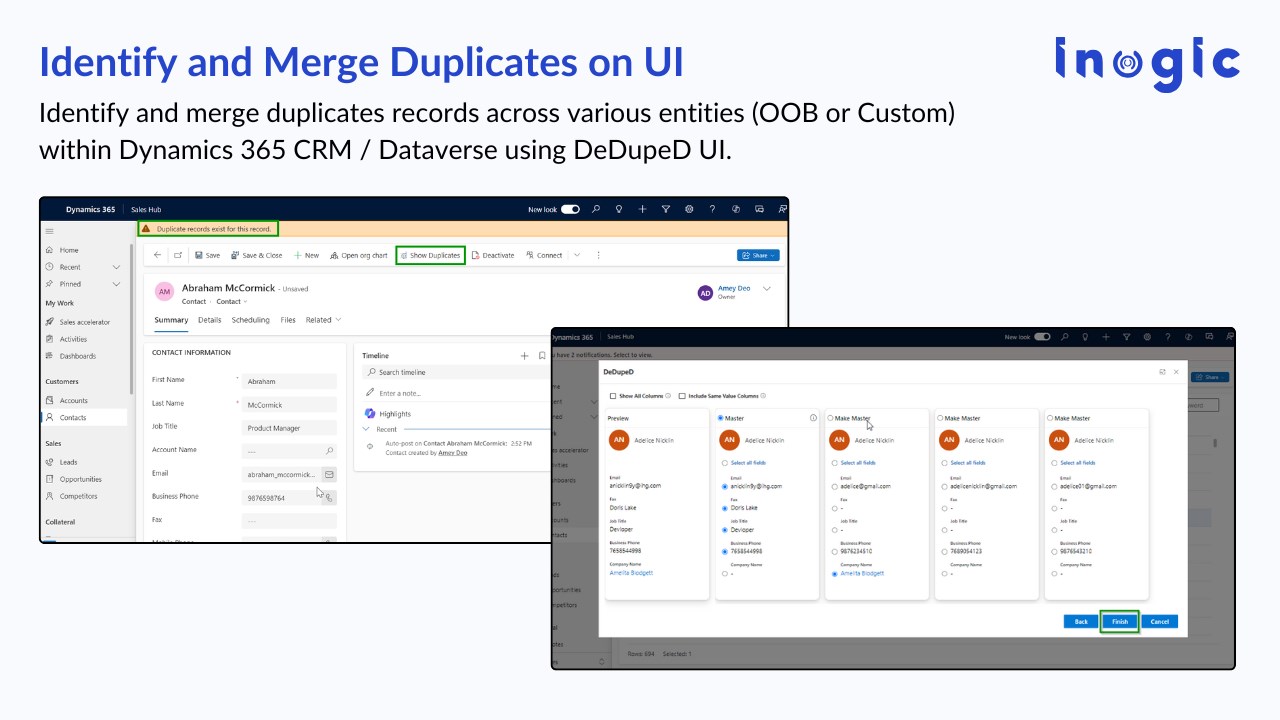Viewport: 1280px width, 720px height.
Task: Click the info icon on the Master card
Action: (813, 418)
